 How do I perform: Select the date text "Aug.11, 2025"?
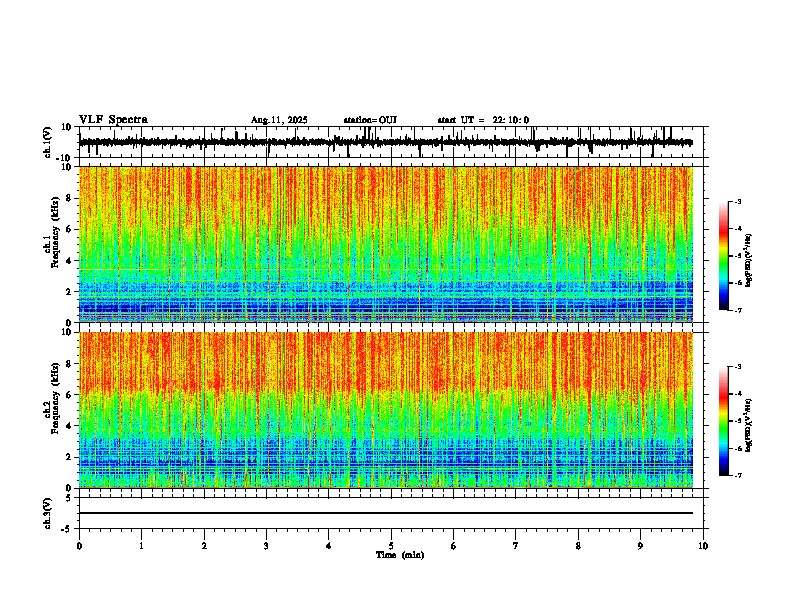(x=279, y=120)
